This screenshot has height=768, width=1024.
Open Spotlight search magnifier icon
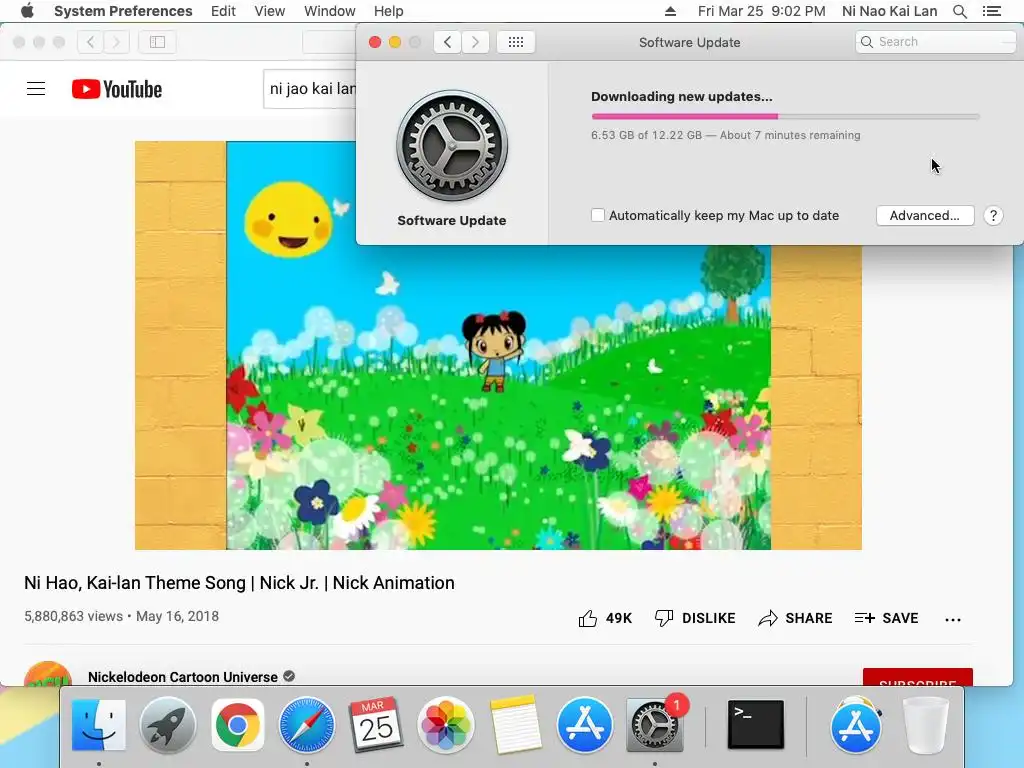coord(959,11)
